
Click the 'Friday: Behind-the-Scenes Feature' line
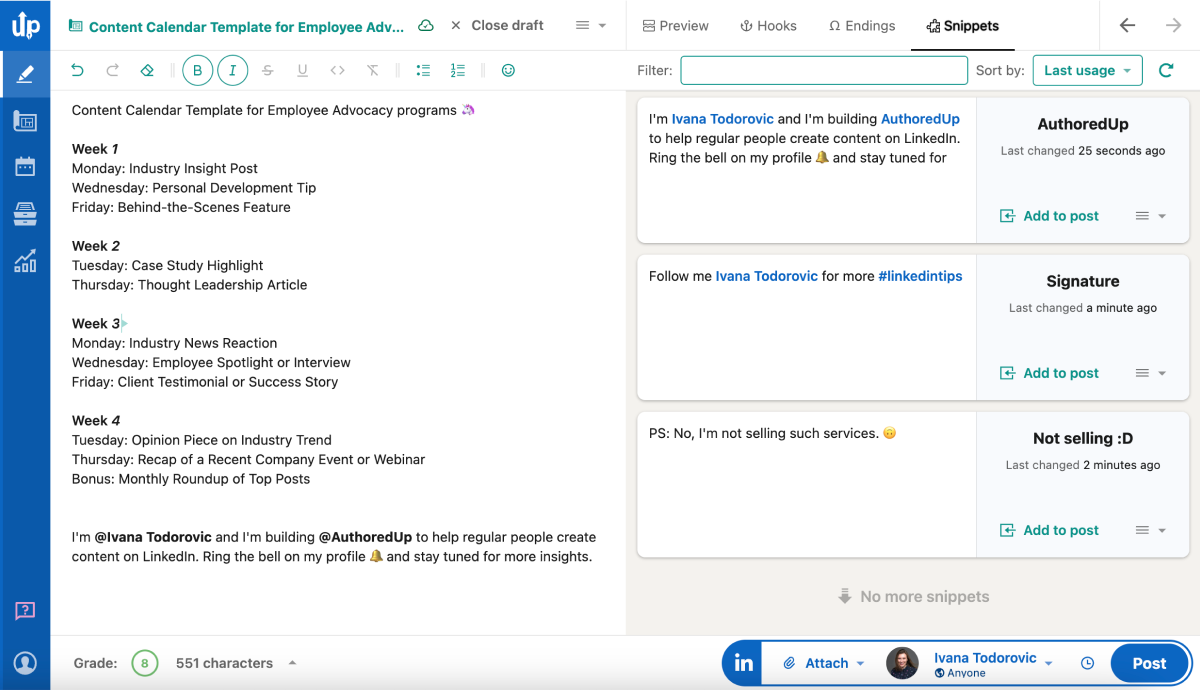pyautogui.click(x=181, y=207)
